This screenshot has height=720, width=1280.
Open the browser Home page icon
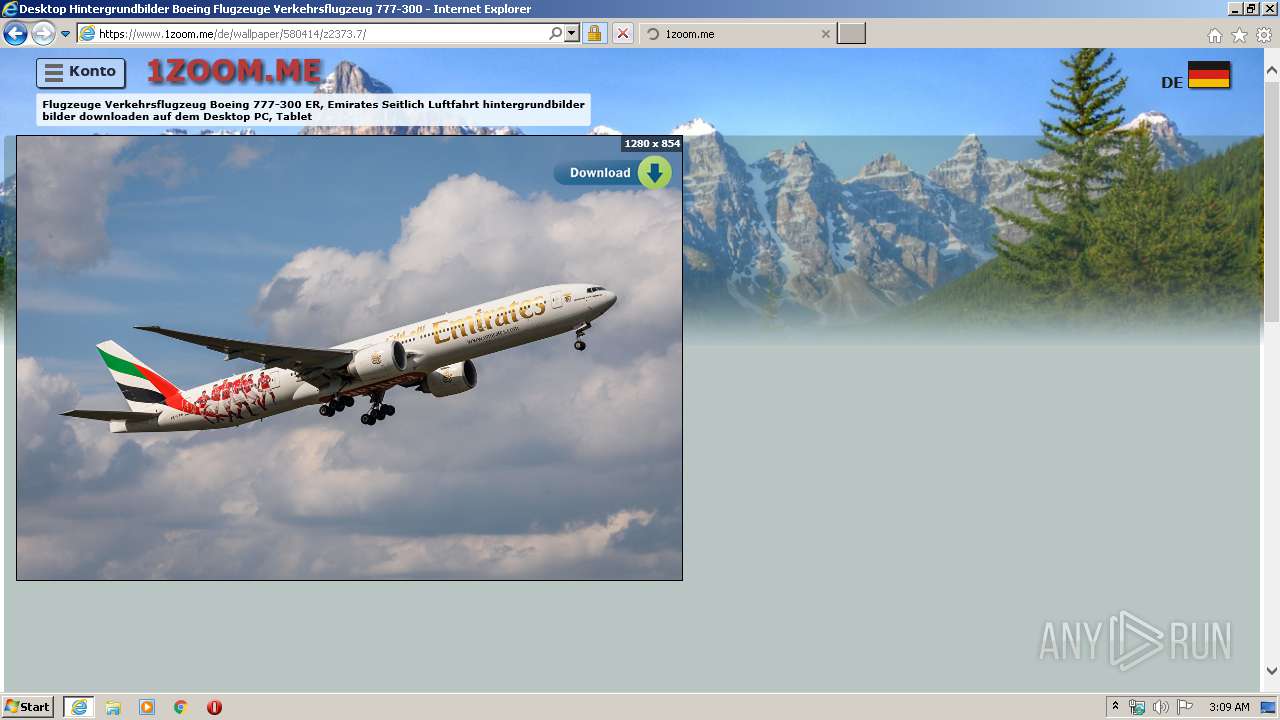1214,35
